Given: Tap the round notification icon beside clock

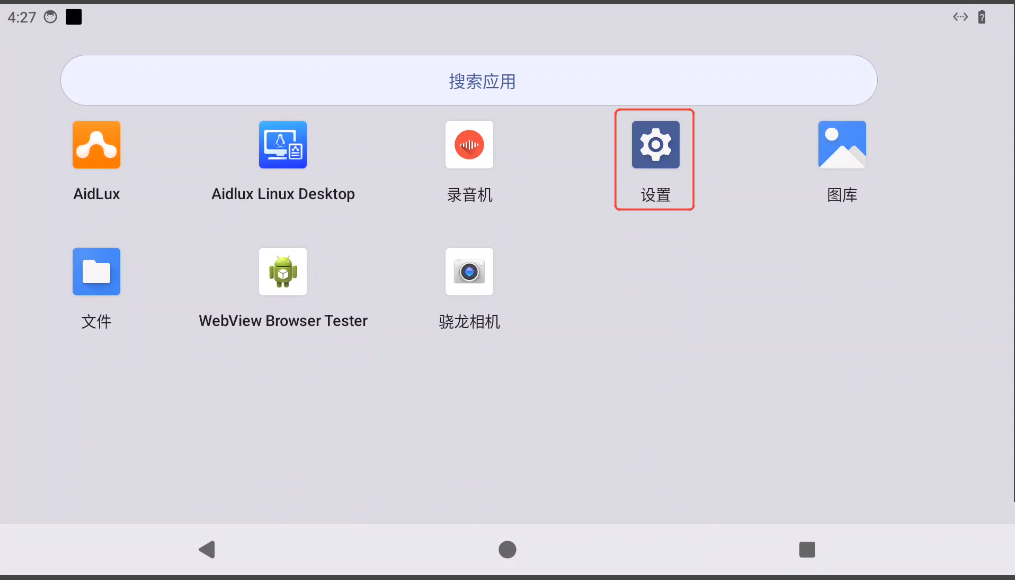Looking at the screenshot, I should click(x=50, y=17).
